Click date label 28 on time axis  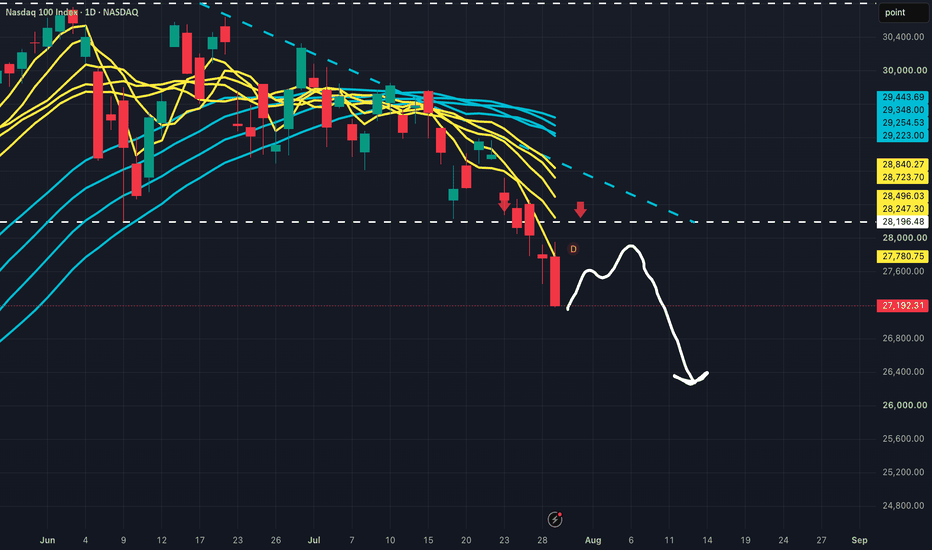542,540
